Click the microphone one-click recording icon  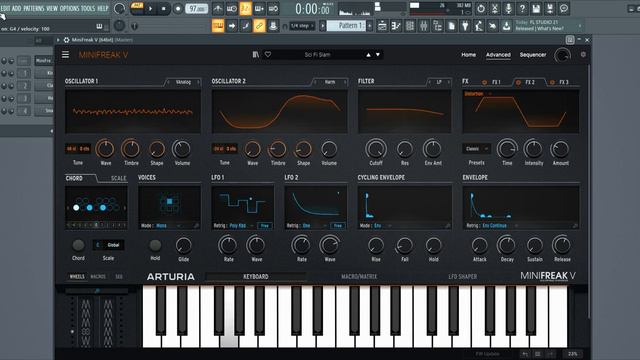click(x=509, y=8)
